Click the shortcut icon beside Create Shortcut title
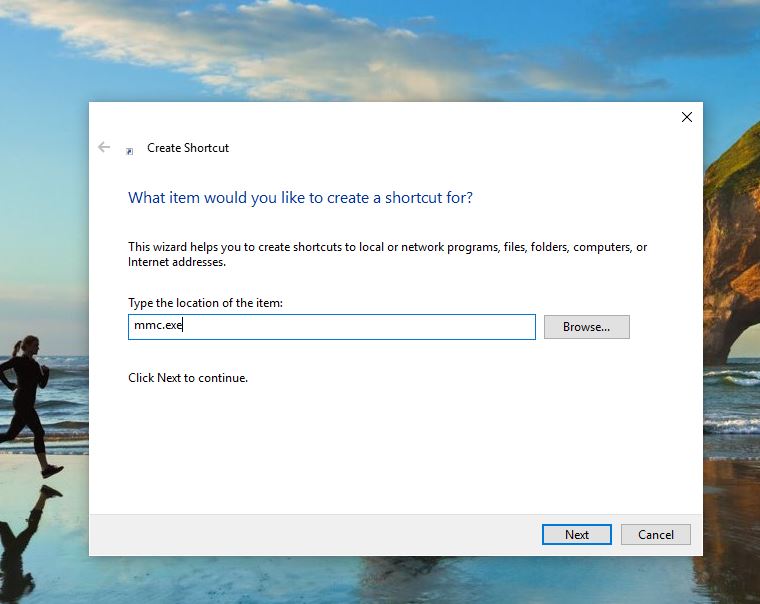Viewport: 760px width, 604px height. [x=129, y=151]
